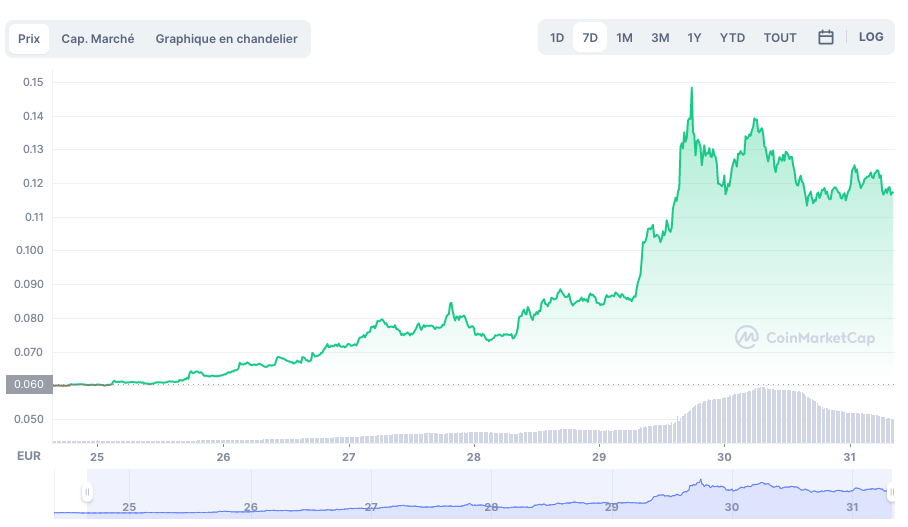Image resolution: width=908 pixels, height=527 pixels.
Task: Grab the left range slider handle
Action: 88,492
